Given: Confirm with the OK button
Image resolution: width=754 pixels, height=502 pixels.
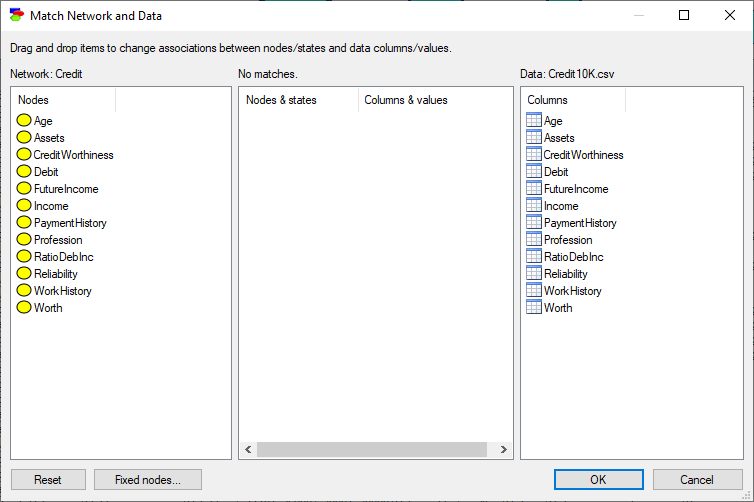Looking at the screenshot, I should tap(599, 479).
